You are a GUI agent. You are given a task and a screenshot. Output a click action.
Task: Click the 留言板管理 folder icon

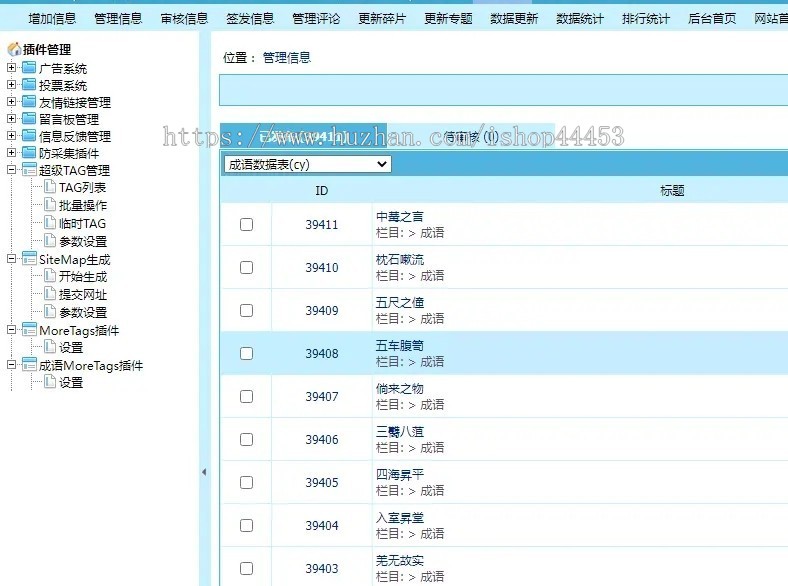pos(29,119)
